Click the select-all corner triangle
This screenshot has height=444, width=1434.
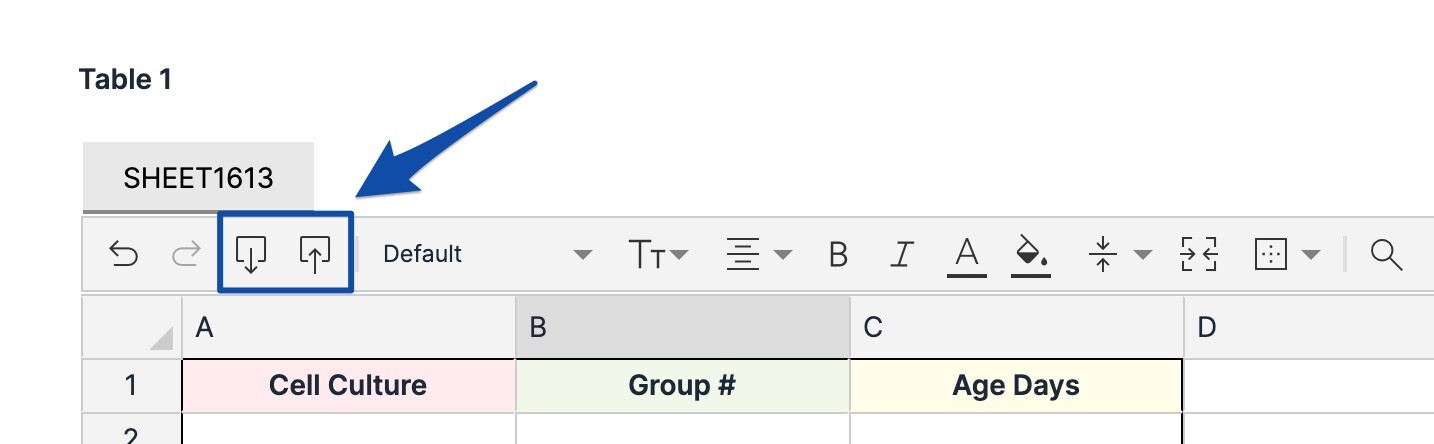pyautogui.click(x=160, y=339)
